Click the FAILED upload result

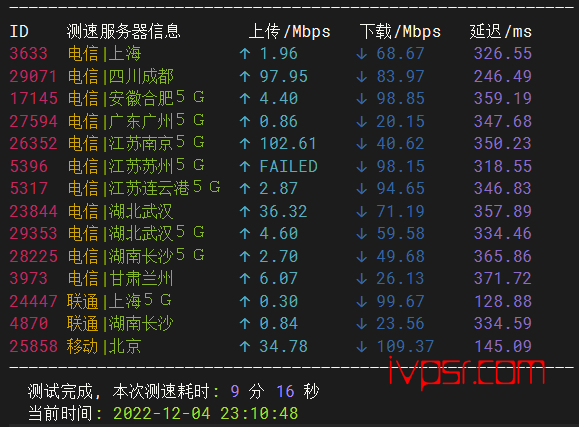pyautogui.click(x=289, y=167)
